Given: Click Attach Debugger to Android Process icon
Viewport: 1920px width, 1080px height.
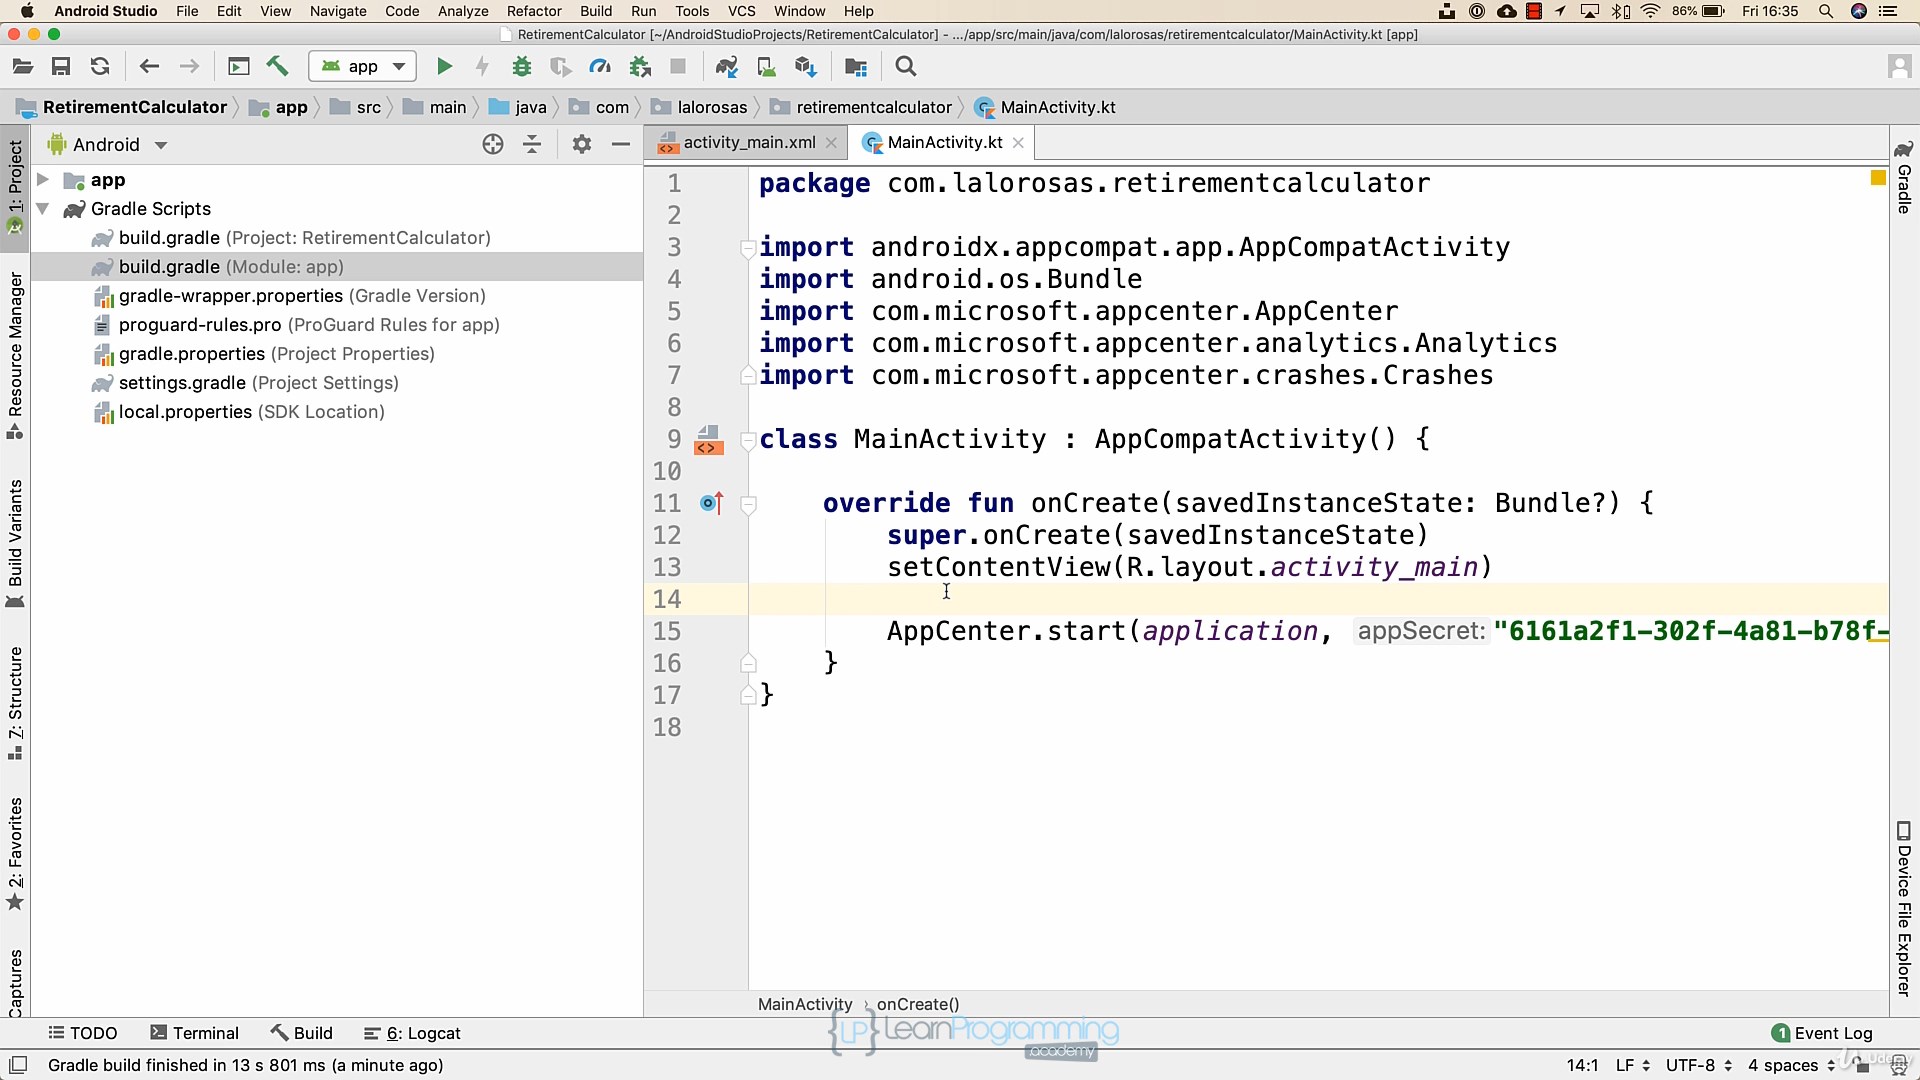Looking at the screenshot, I should (x=640, y=67).
